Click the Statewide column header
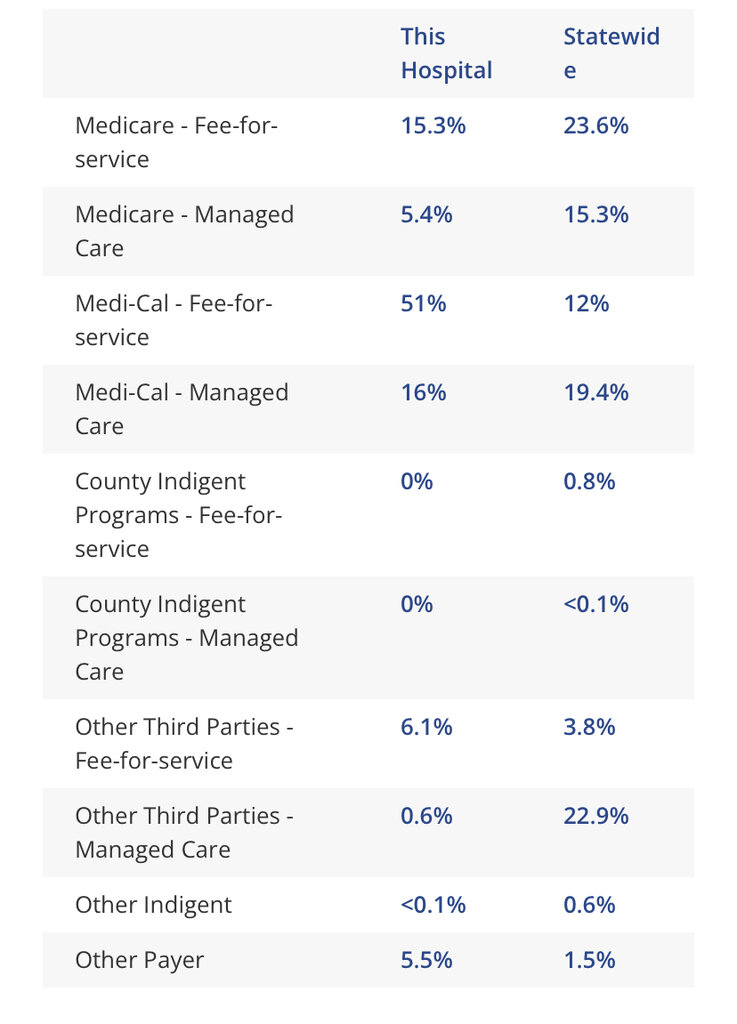The width and height of the screenshot is (737, 1024). 611,54
